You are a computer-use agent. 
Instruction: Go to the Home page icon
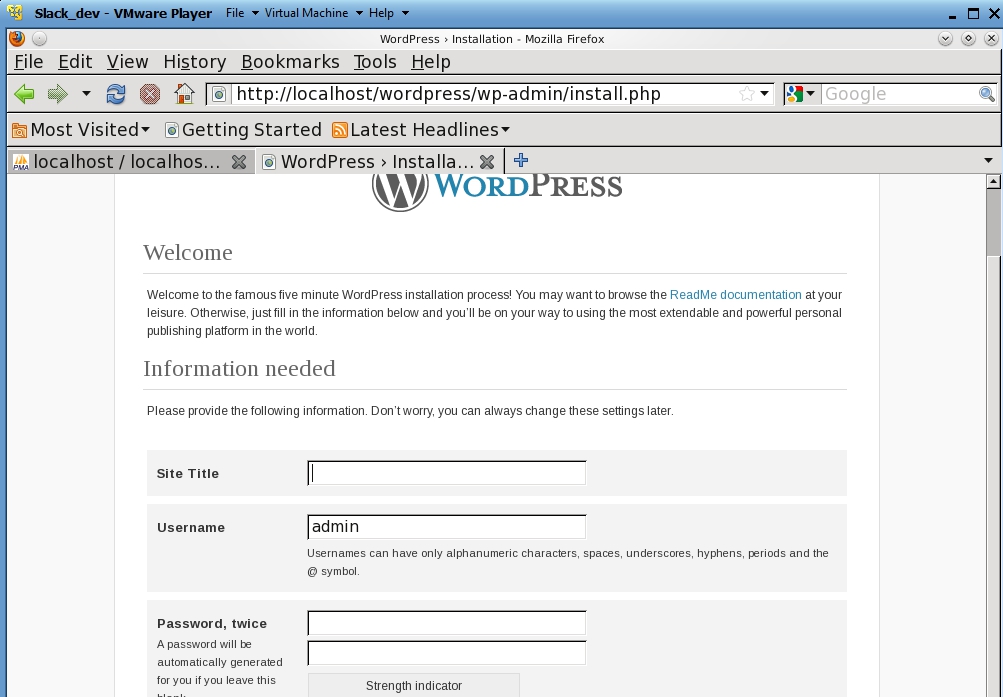click(184, 94)
